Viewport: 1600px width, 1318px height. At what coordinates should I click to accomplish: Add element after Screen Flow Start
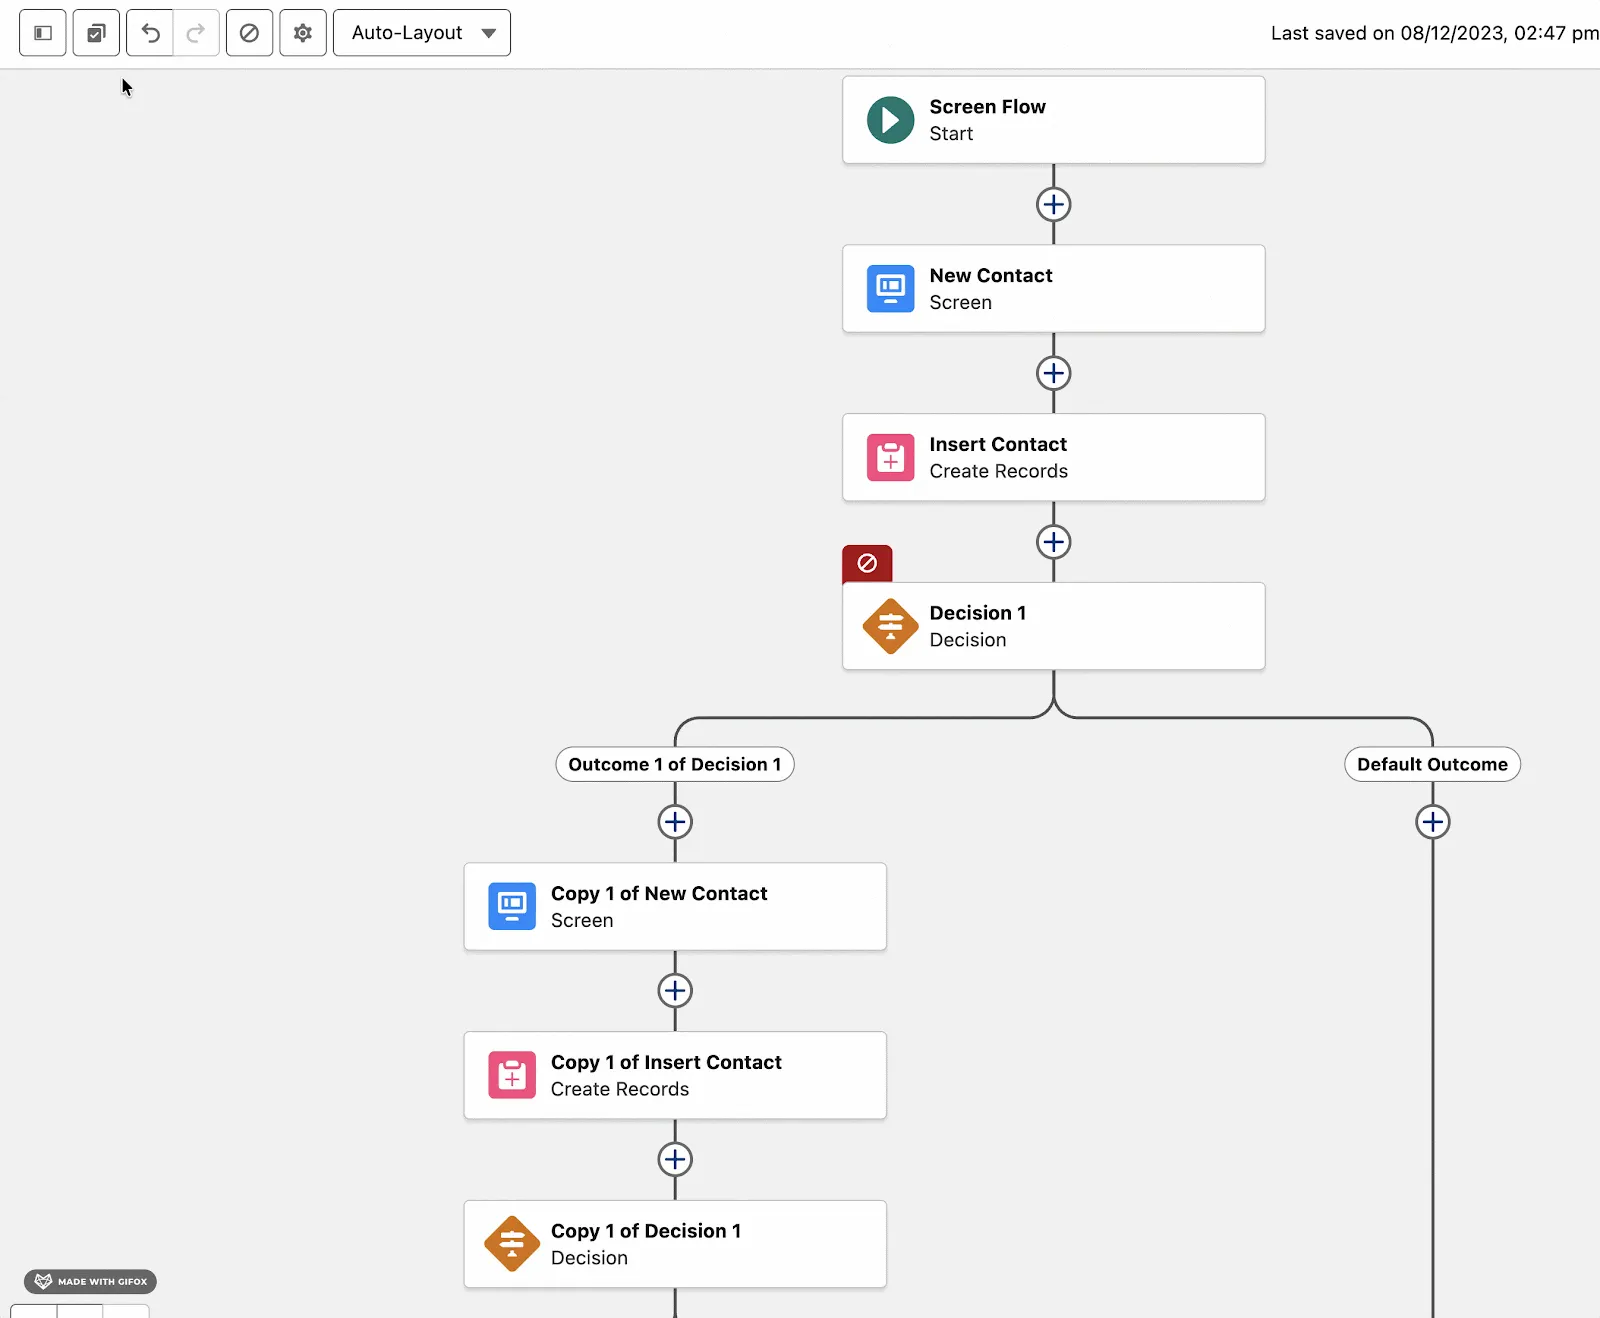tap(1053, 205)
